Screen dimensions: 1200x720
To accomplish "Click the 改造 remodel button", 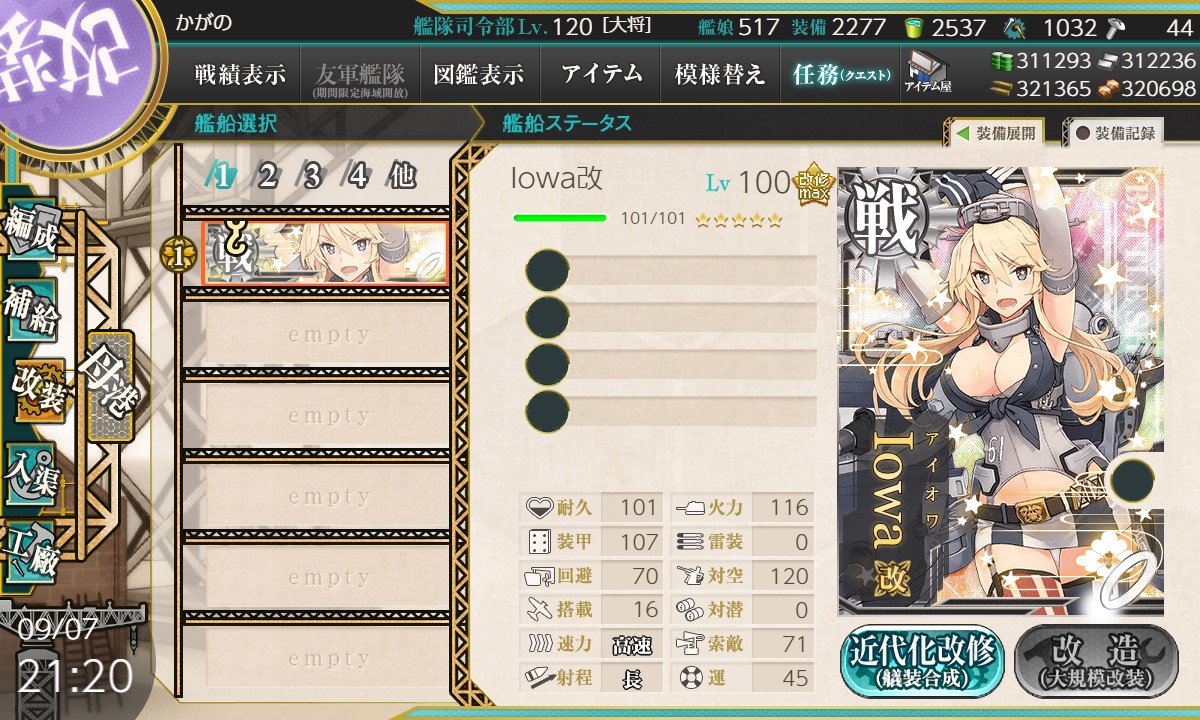I will tap(1096, 661).
